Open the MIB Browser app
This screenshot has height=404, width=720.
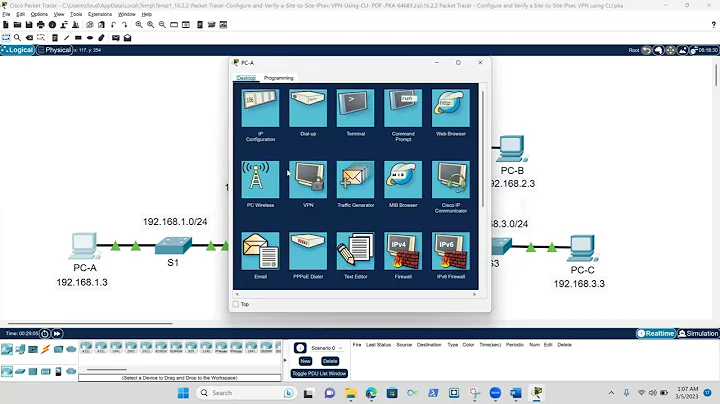pos(403,180)
